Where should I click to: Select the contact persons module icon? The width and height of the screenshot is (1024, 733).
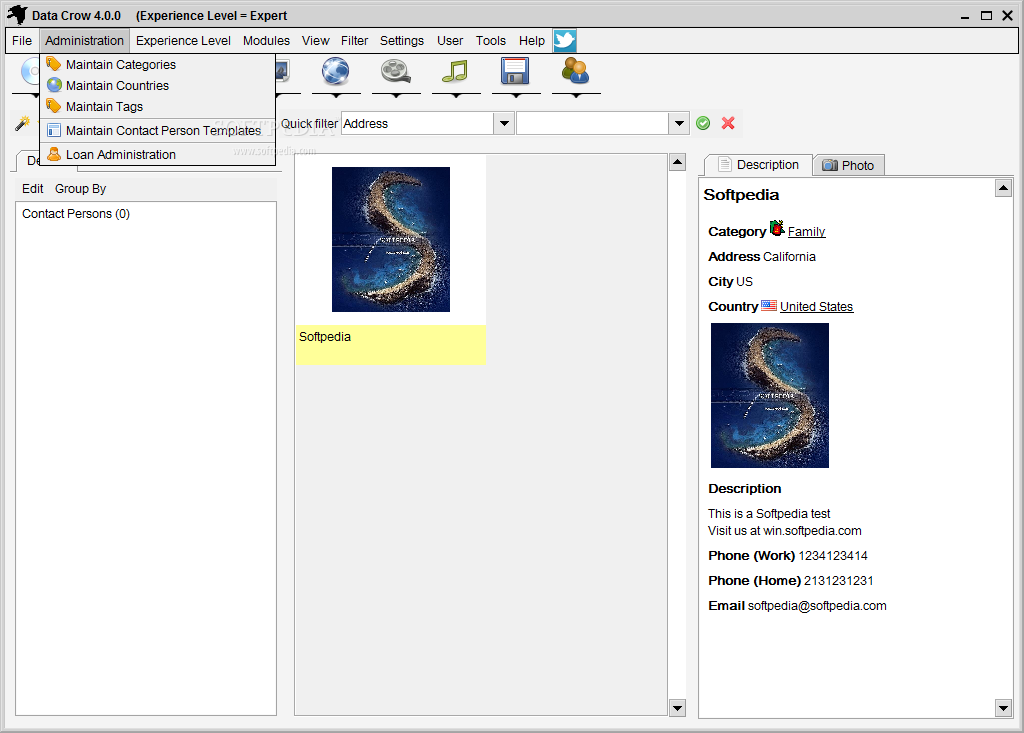click(575, 71)
